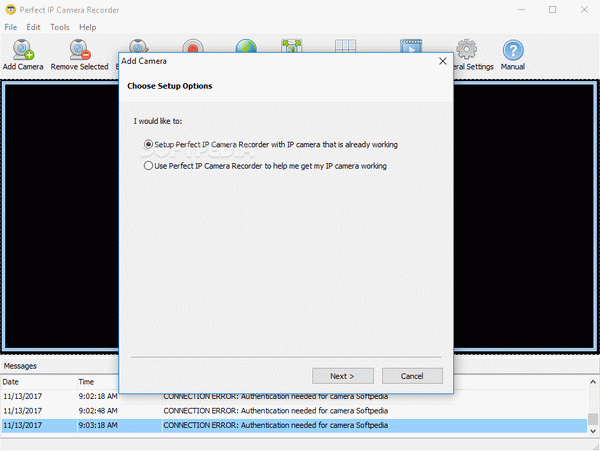Open the Tools menu
Screen dimensions: 600x451
60,27
